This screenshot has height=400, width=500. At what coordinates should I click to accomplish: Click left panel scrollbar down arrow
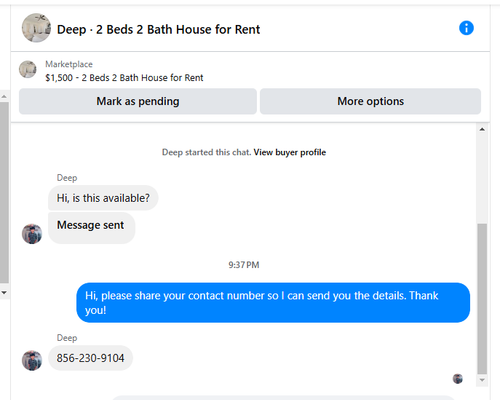pyautogui.click(x=4, y=293)
